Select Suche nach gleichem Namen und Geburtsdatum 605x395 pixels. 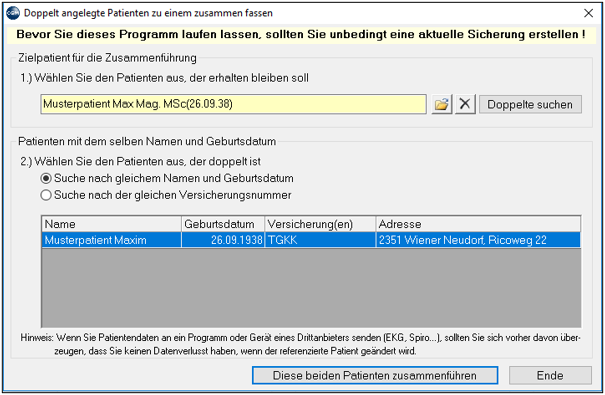click(x=167, y=178)
